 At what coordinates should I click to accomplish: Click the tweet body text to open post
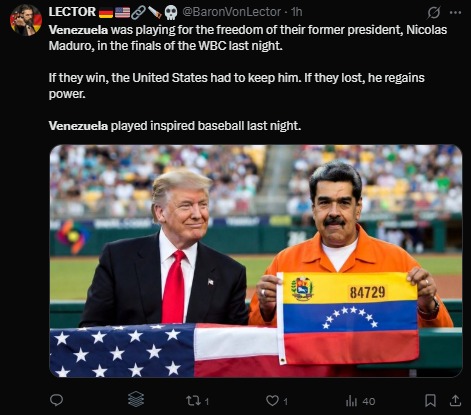tap(248, 78)
